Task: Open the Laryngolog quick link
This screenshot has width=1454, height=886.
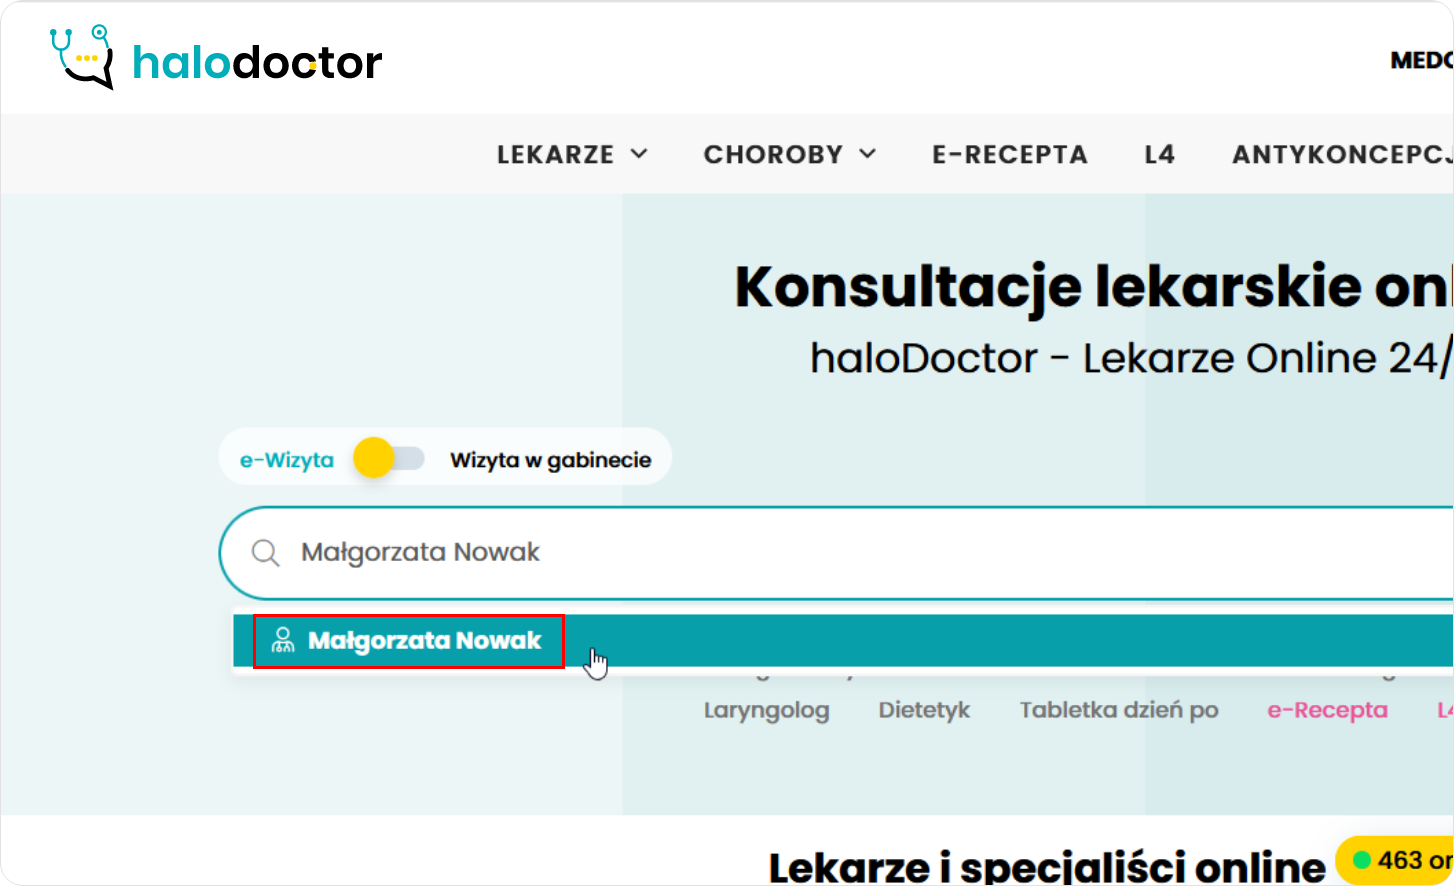Action: (767, 710)
